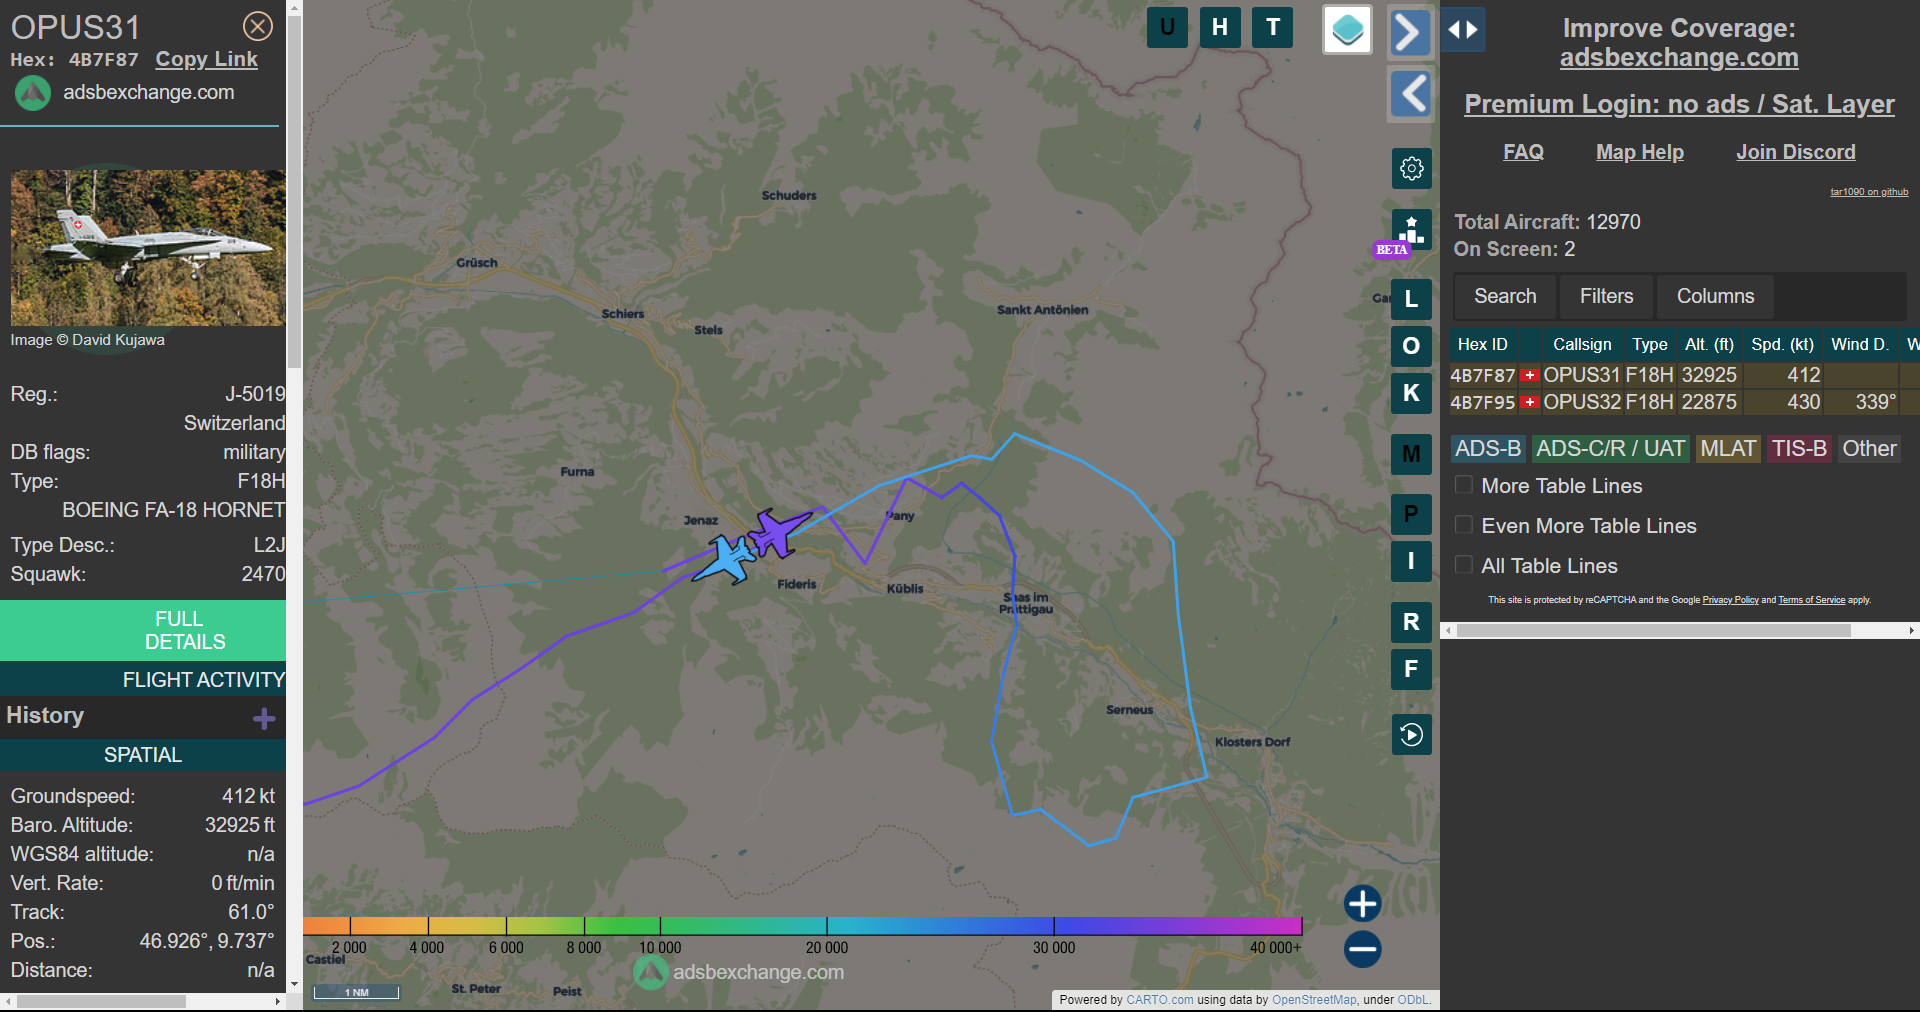The image size is (1920, 1012).
Task: Open the OpenStreetMap attribution link
Action: pyautogui.click(x=1314, y=999)
